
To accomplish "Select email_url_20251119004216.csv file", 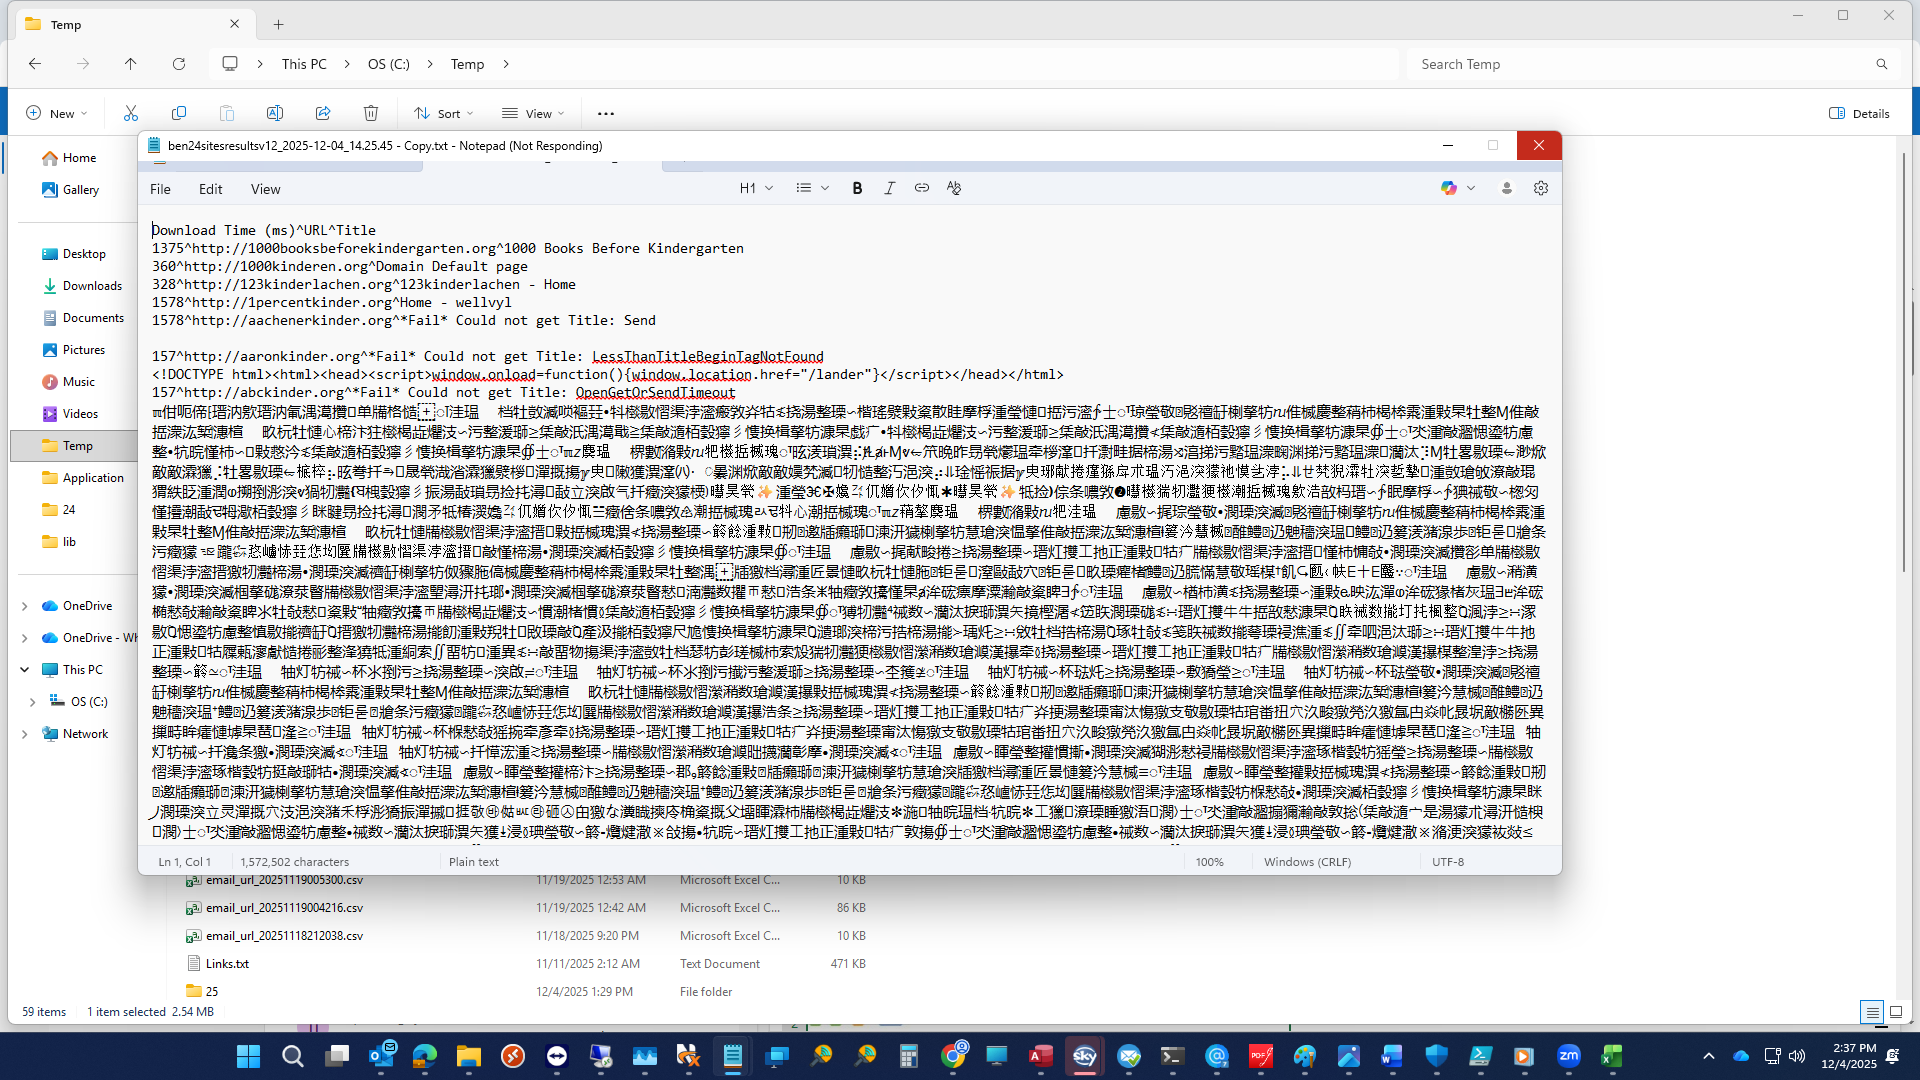I will (284, 908).
